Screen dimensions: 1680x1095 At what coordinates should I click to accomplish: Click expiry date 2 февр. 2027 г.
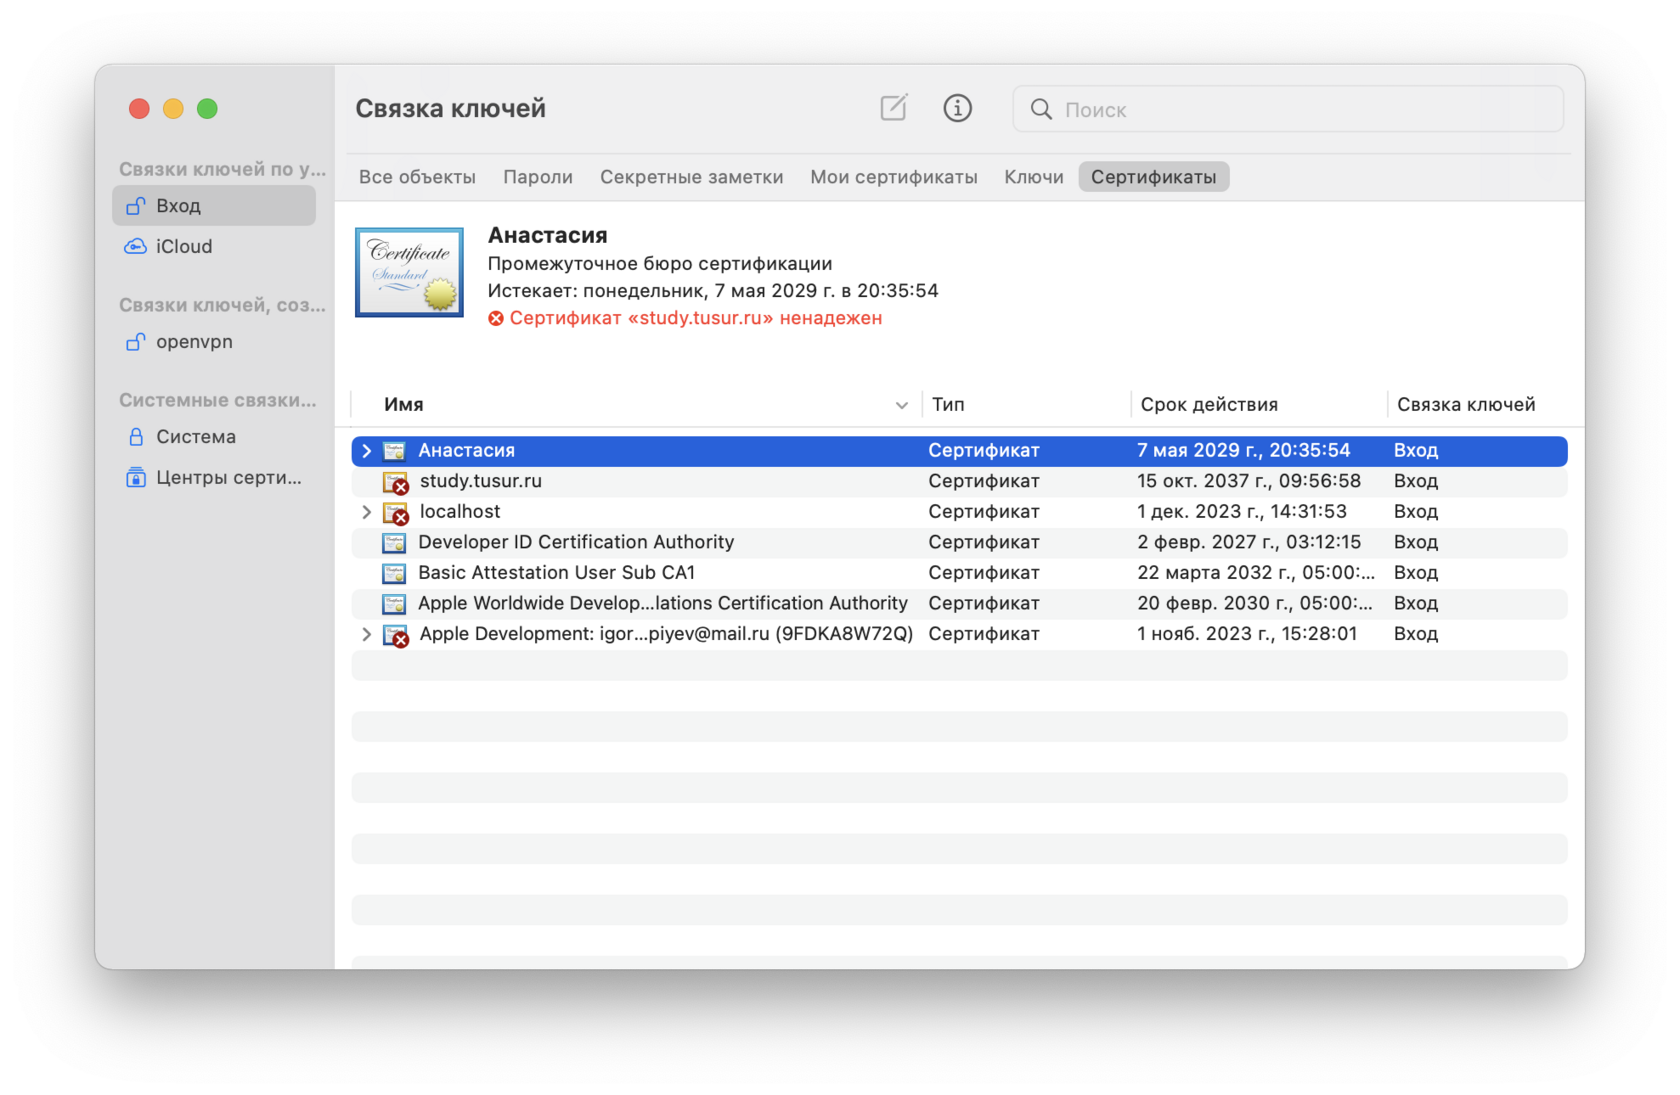click(1248, 542)
